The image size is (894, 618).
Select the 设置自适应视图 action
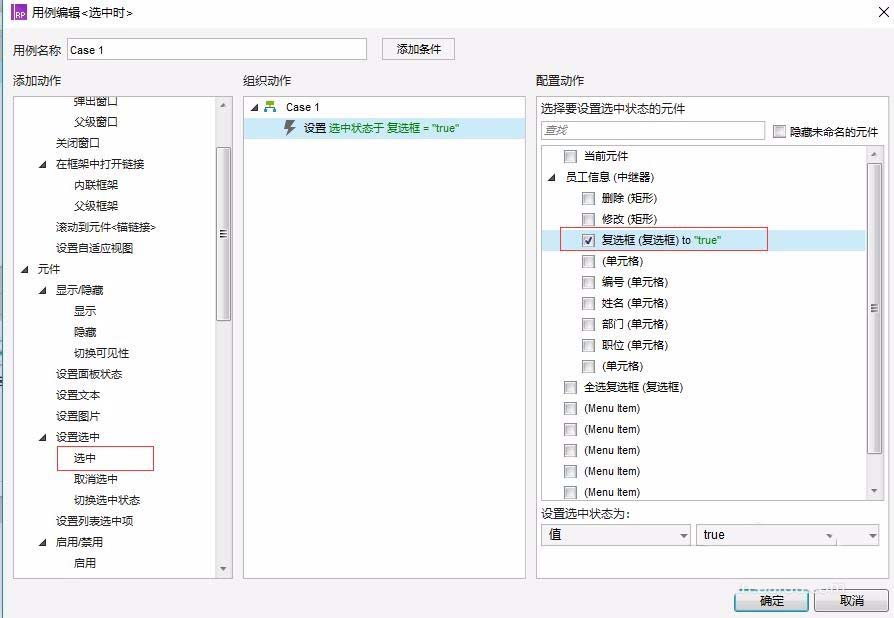pyautogui.click(x=94, y=248)
